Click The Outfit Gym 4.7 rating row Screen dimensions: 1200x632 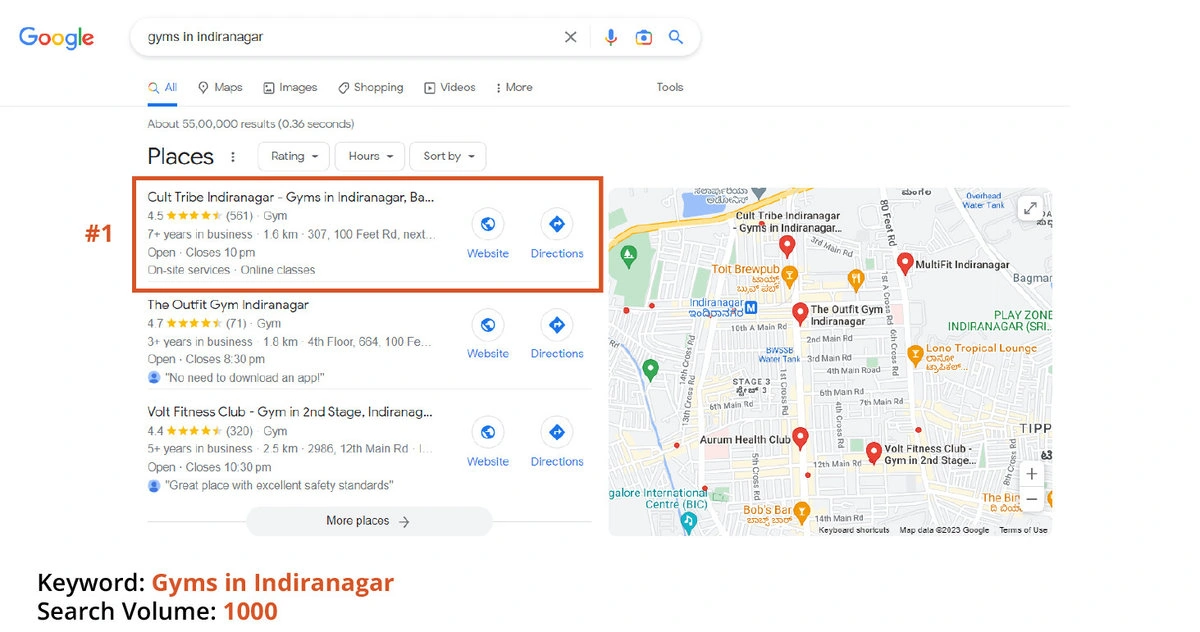(x=214, y=324)
